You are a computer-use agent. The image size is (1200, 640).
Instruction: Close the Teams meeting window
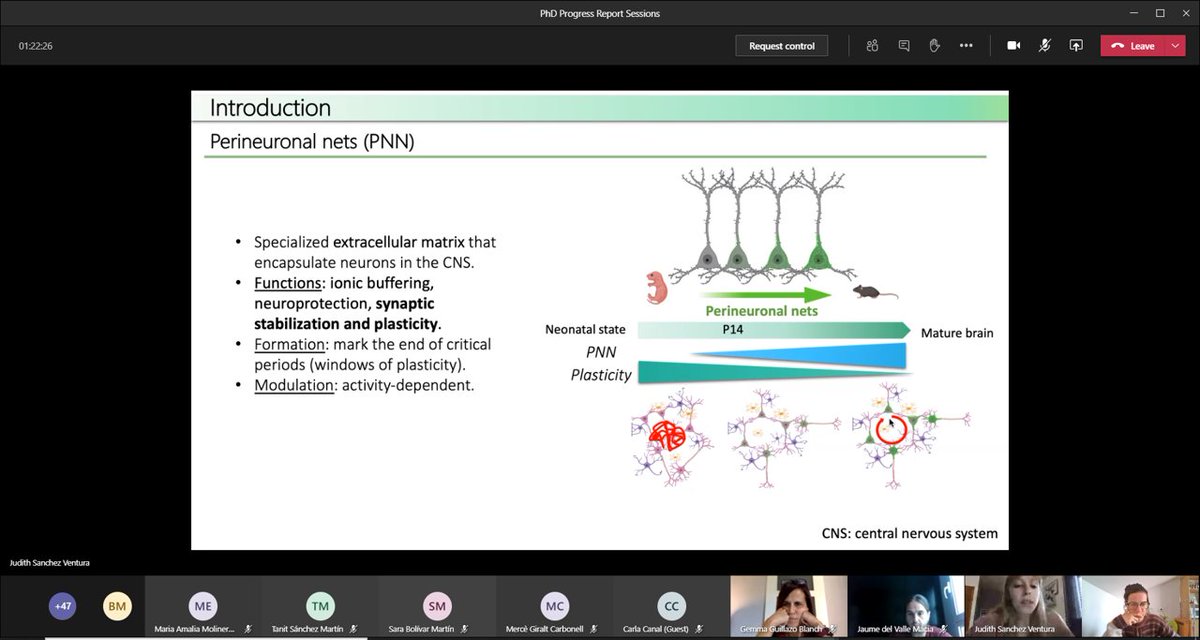click(x=1185, y=13)
